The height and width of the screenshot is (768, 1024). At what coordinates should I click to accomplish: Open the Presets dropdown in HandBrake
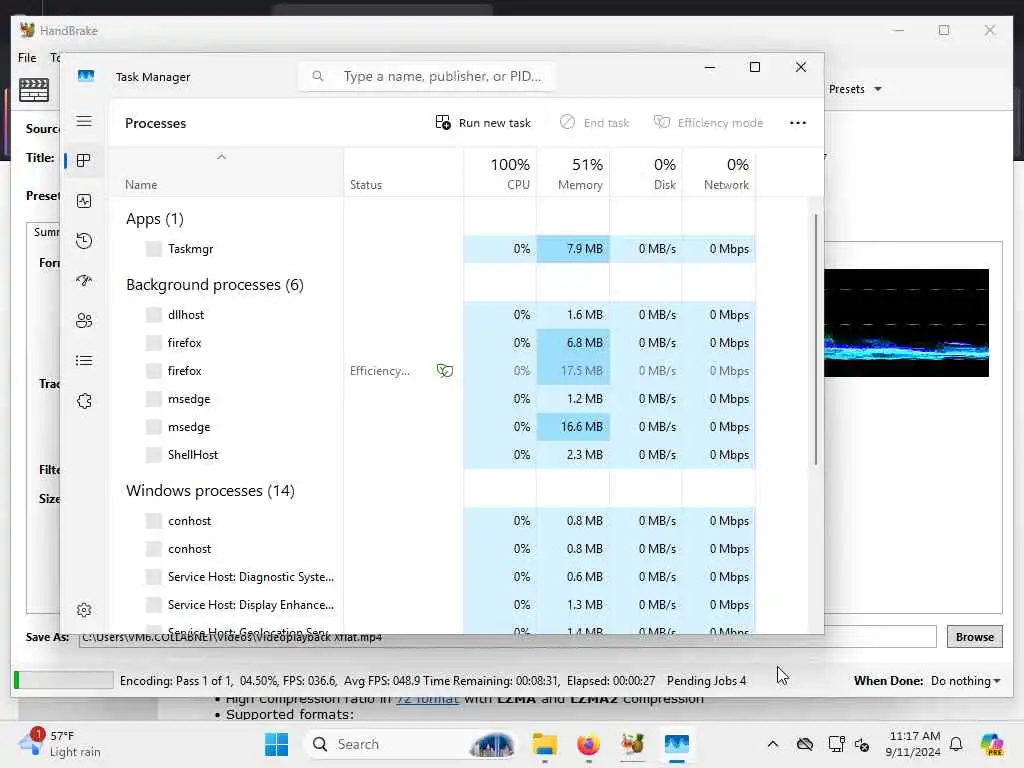pyautogui.click(x=855, y=89)
